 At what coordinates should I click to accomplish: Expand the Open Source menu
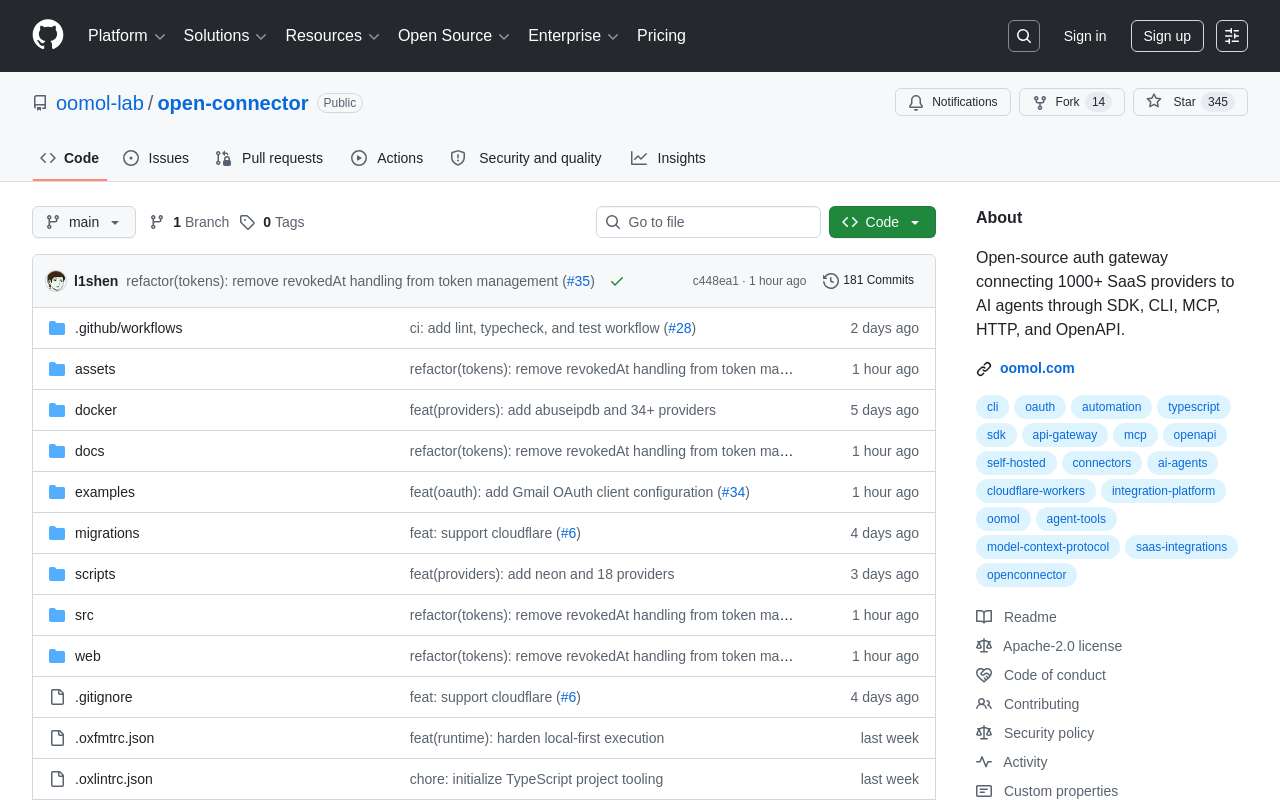point(454,36)
